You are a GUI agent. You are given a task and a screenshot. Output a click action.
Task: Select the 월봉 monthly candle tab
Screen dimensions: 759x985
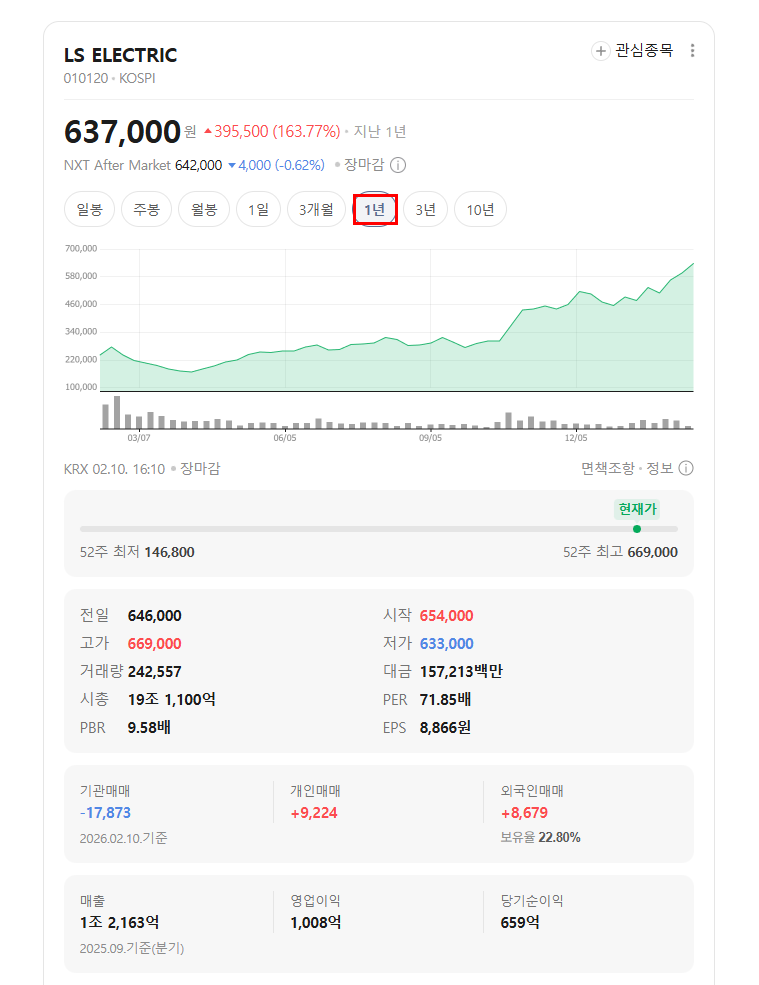pyautogui.click(x=204, y=209)
